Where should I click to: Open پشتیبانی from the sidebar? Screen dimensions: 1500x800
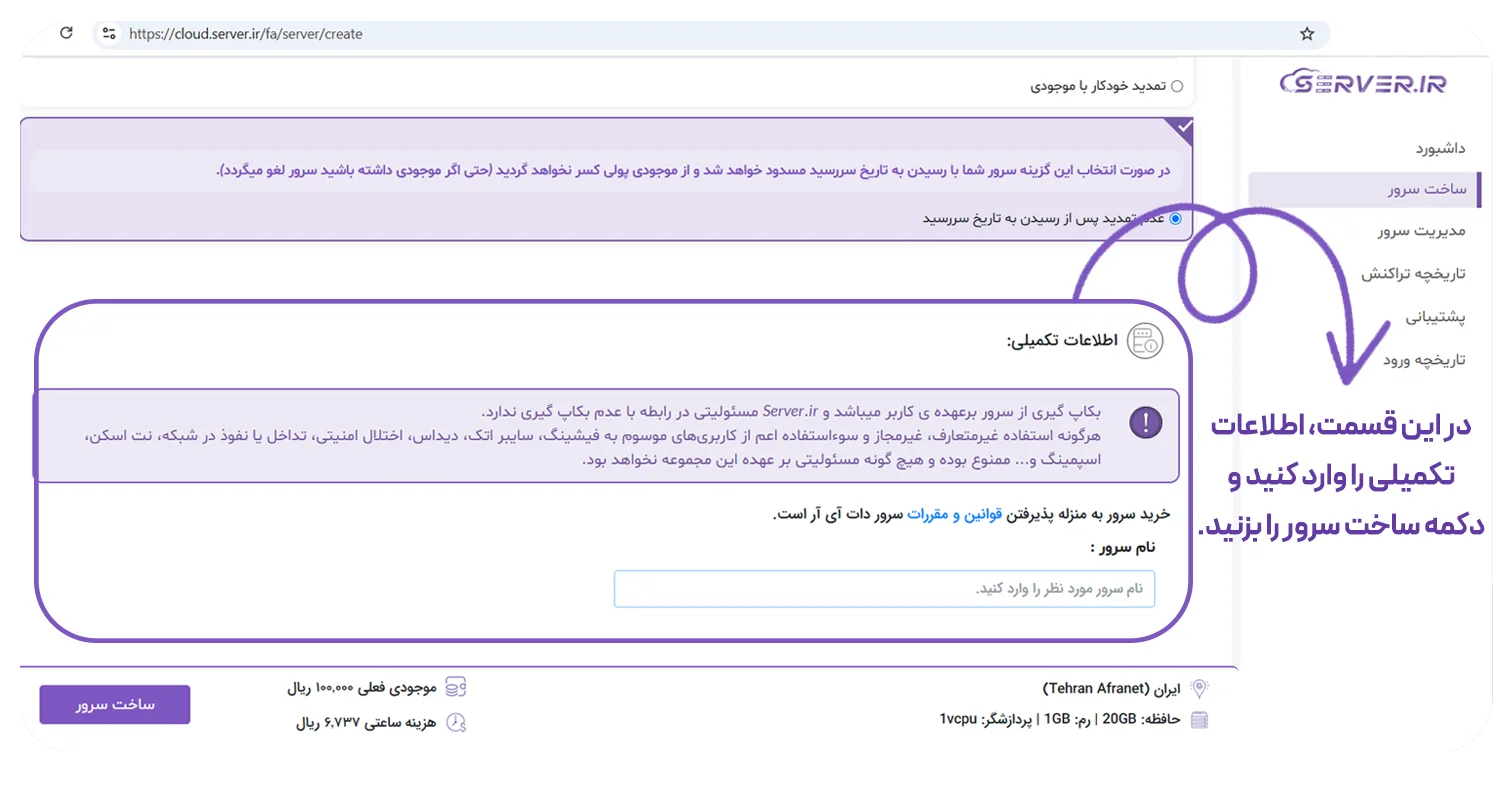pos(1436,317)
